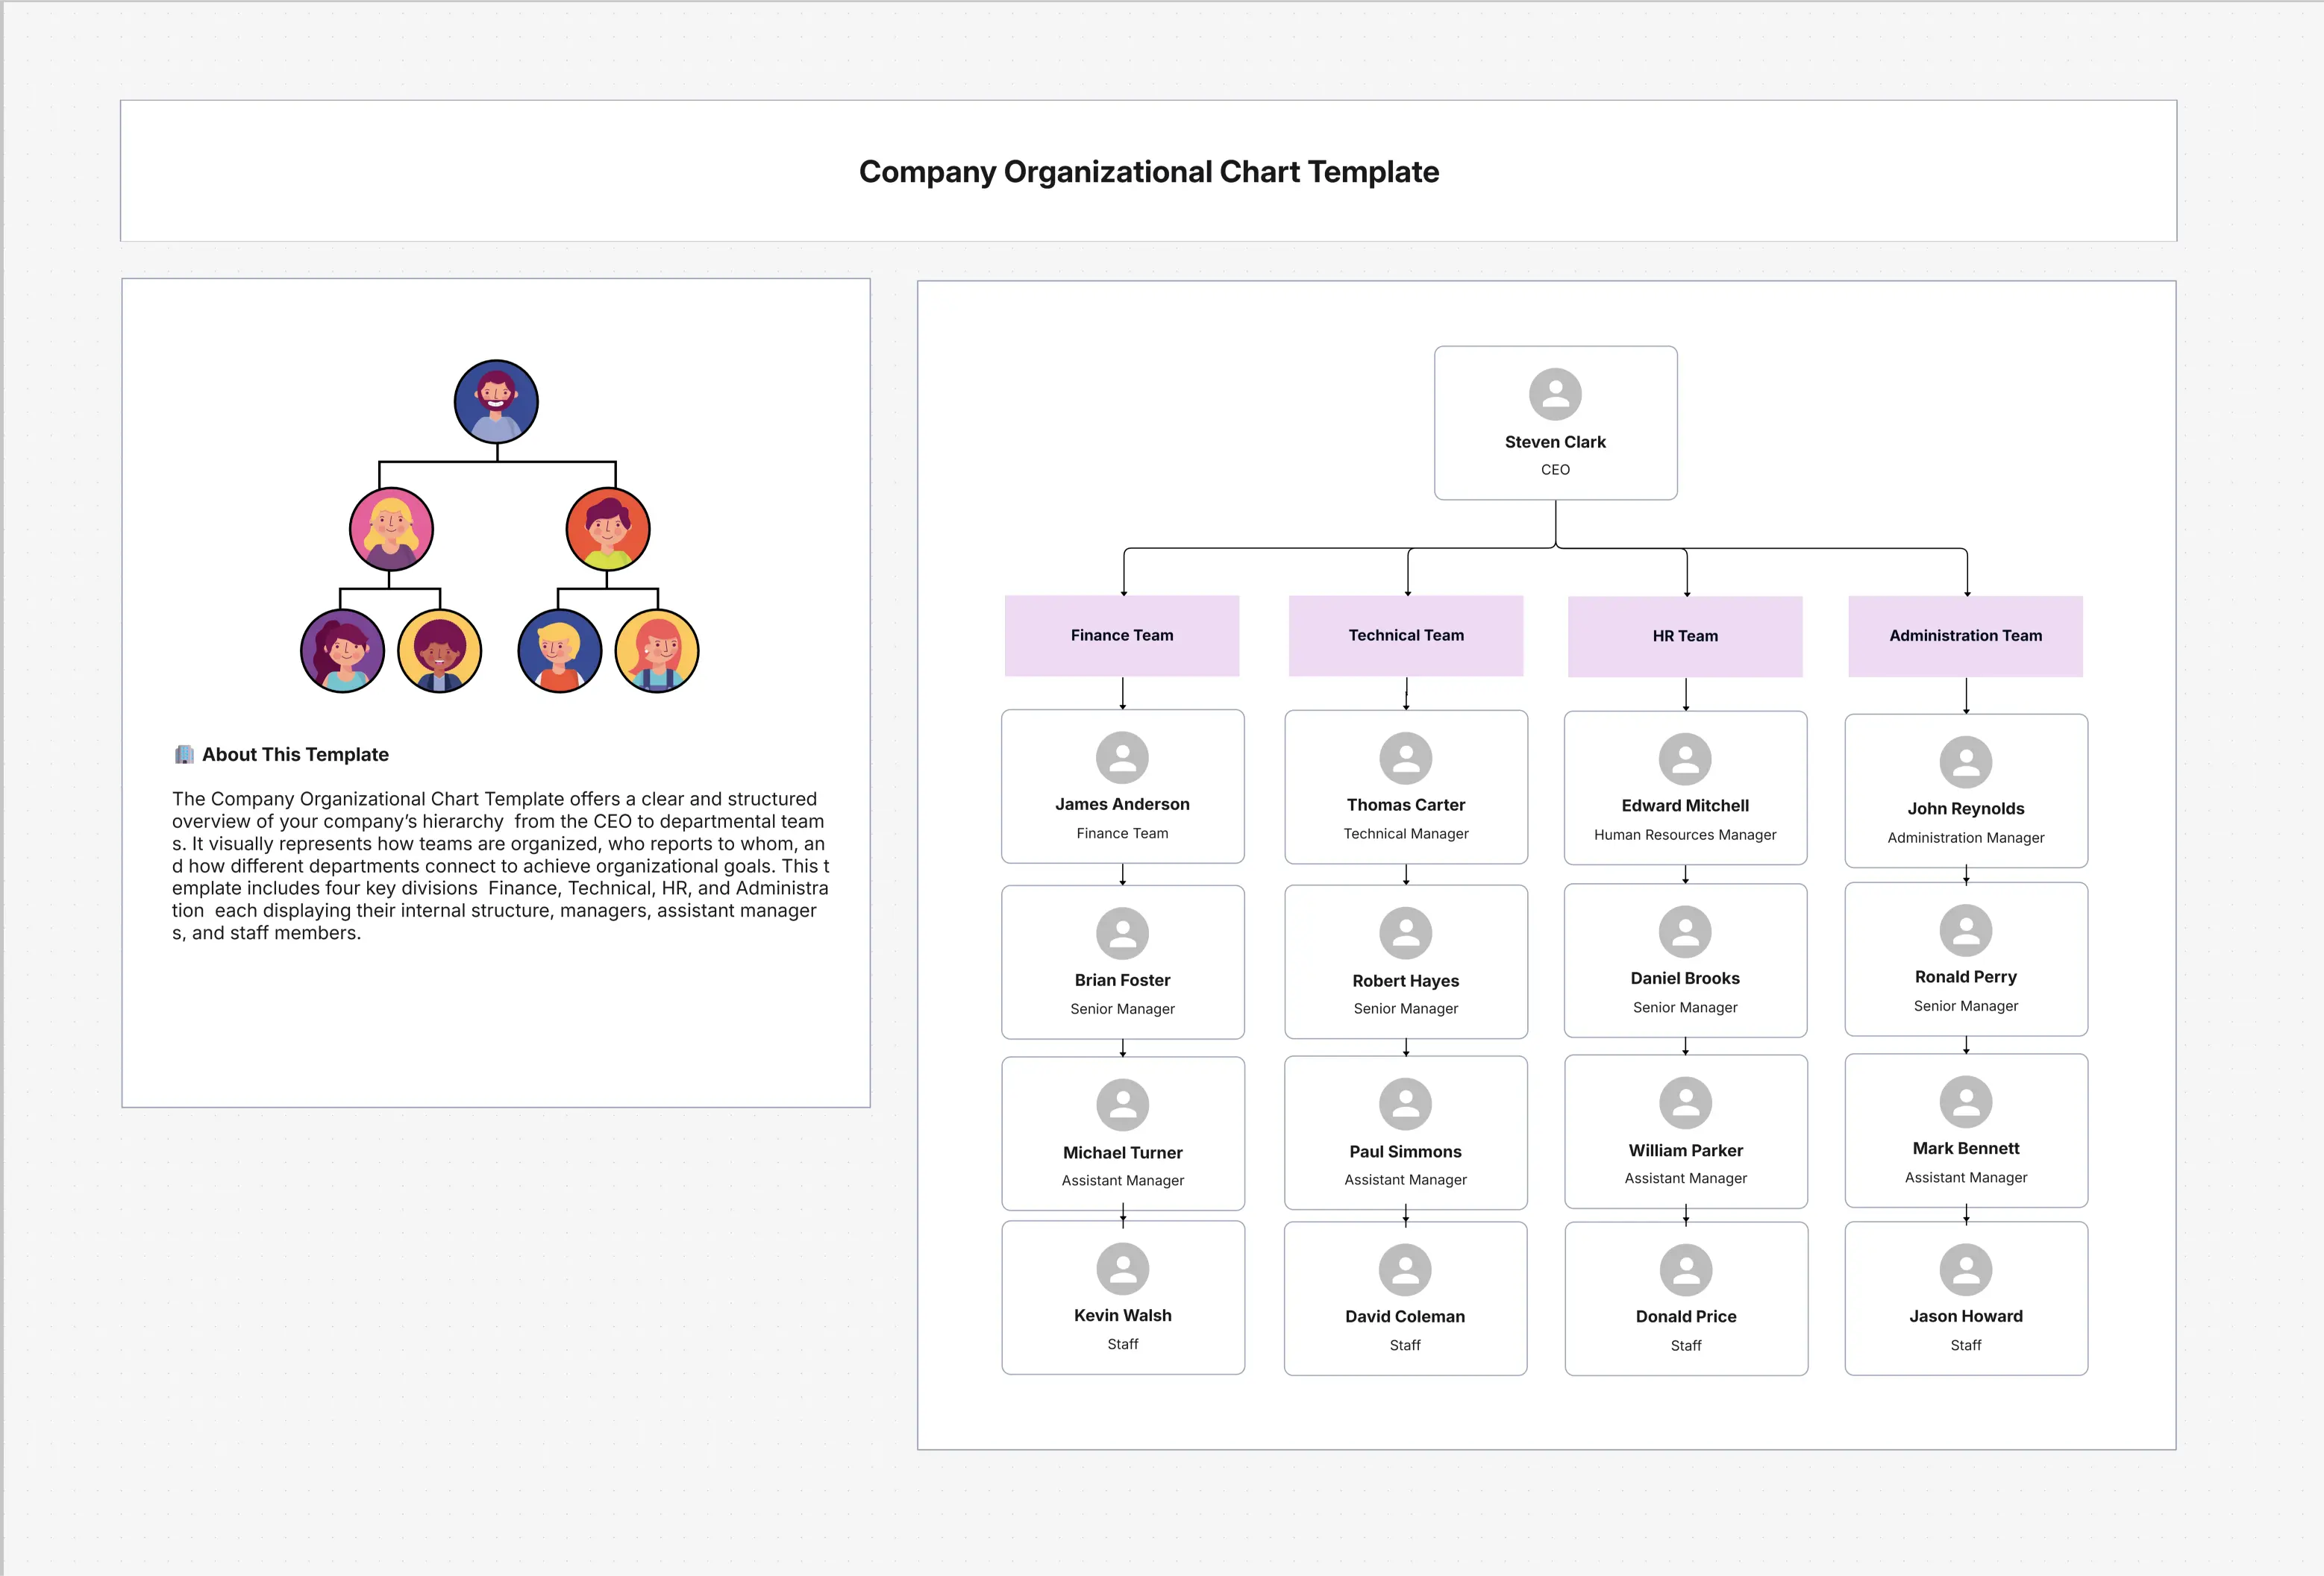Click the books emoji beside About This Template

tap(184, 754)
